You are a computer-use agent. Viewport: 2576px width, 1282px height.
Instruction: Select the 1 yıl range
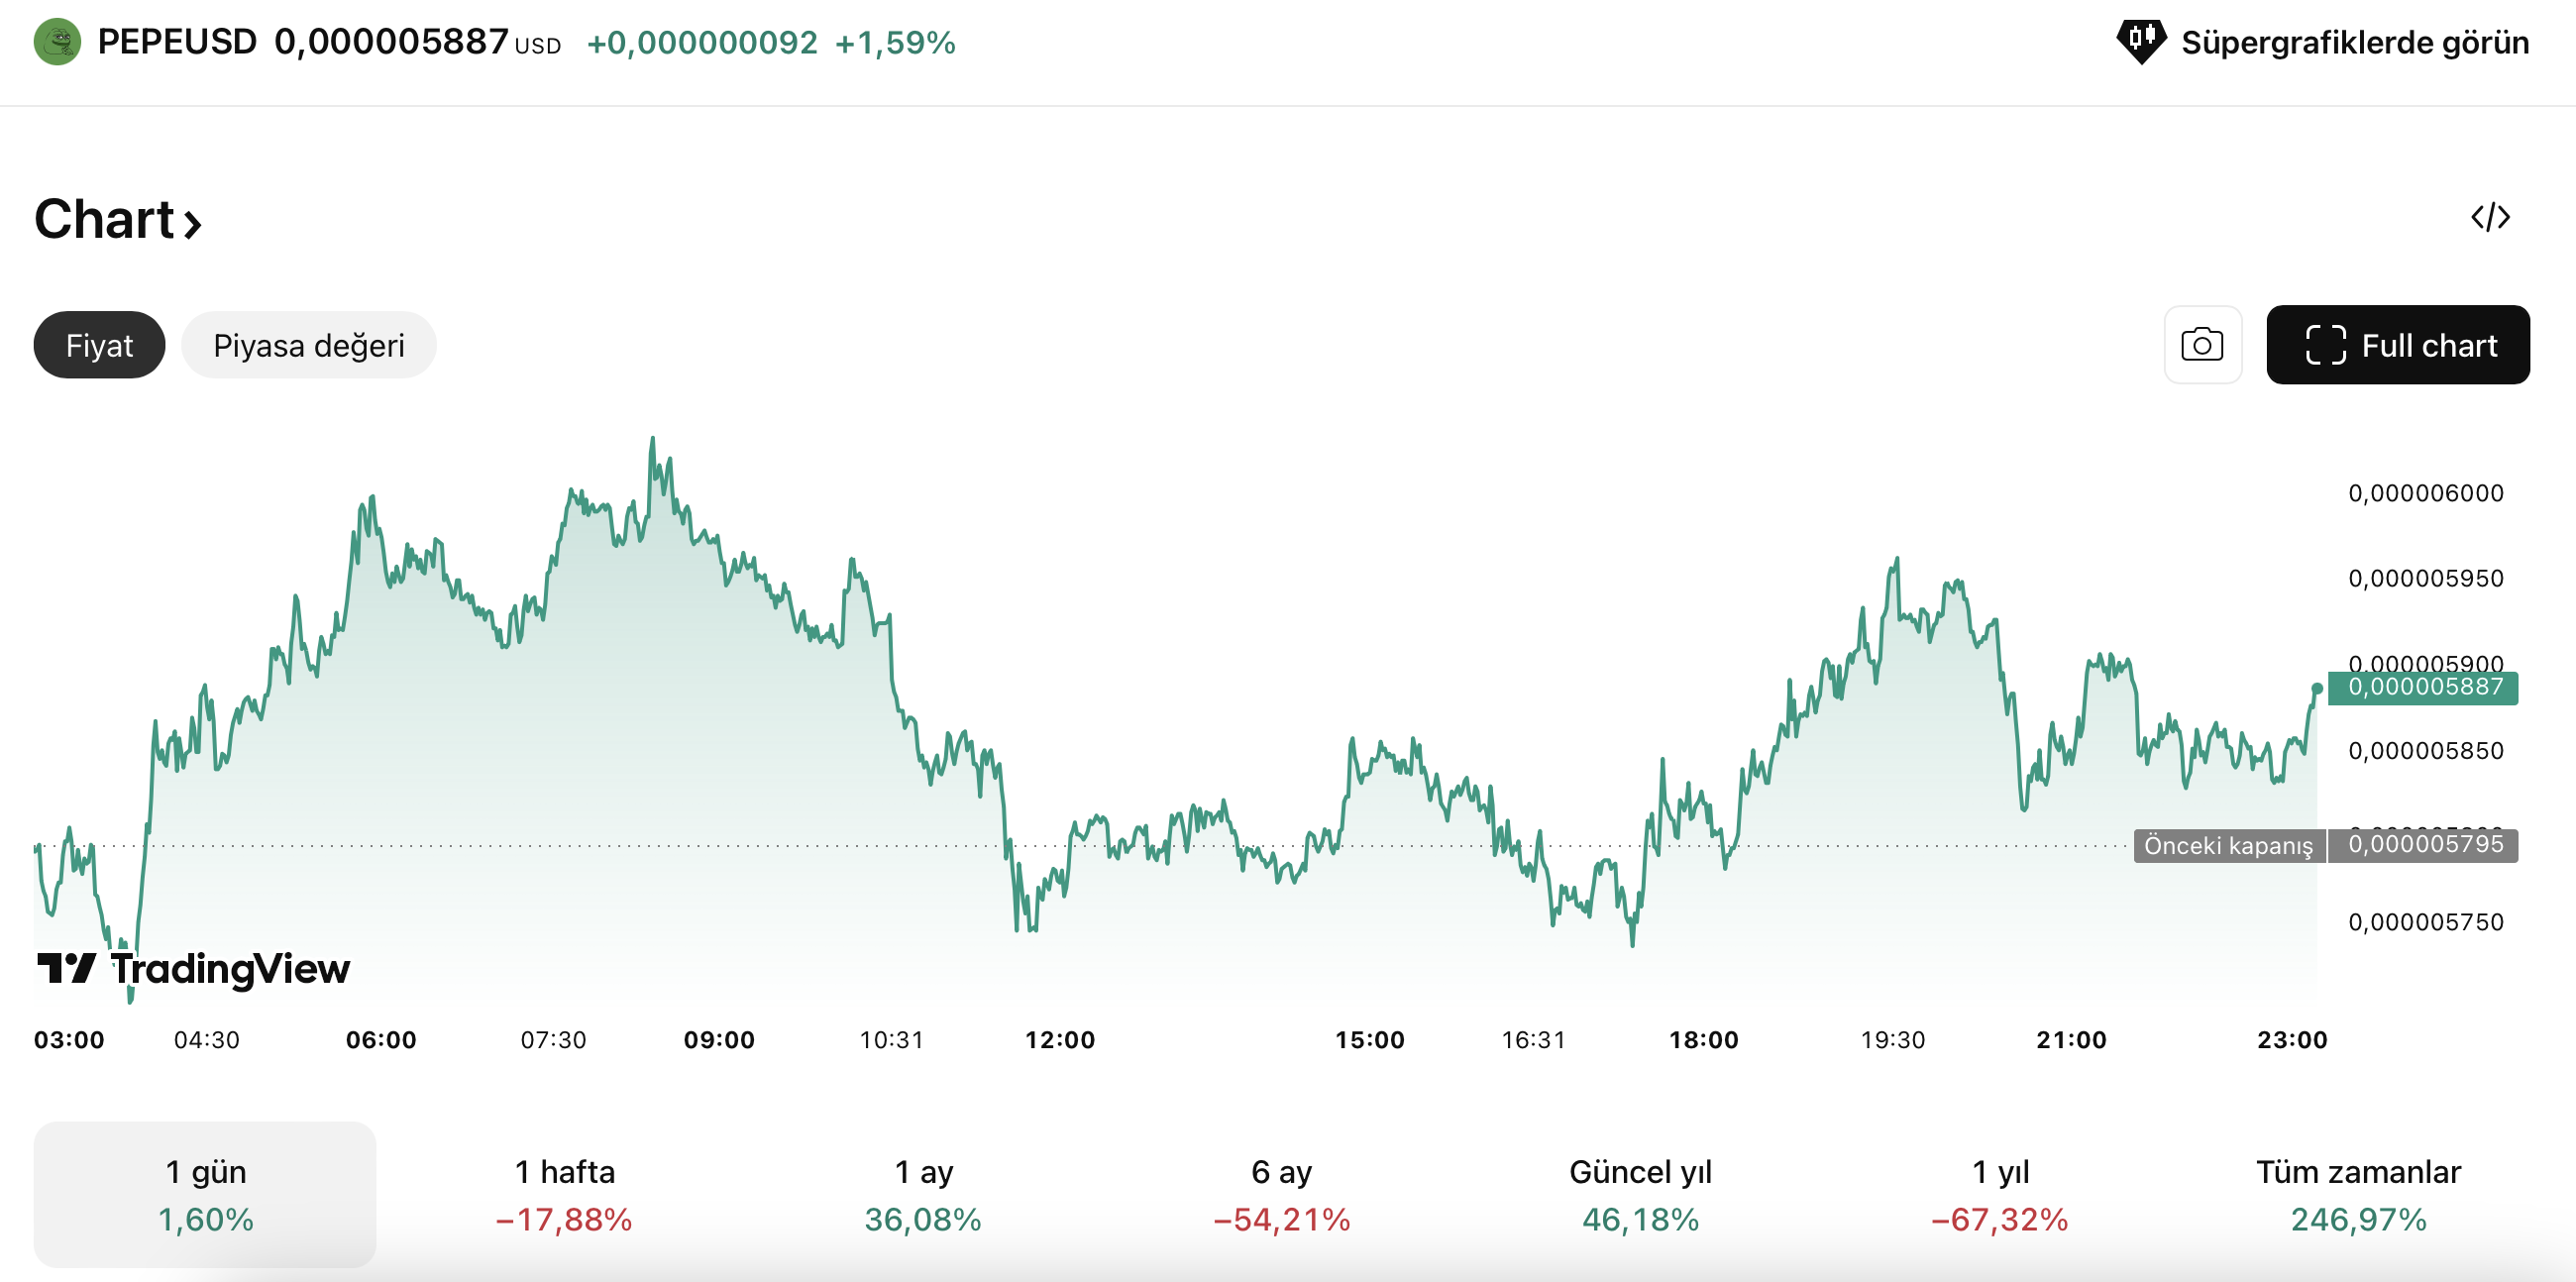[x=1999, y=1194]
